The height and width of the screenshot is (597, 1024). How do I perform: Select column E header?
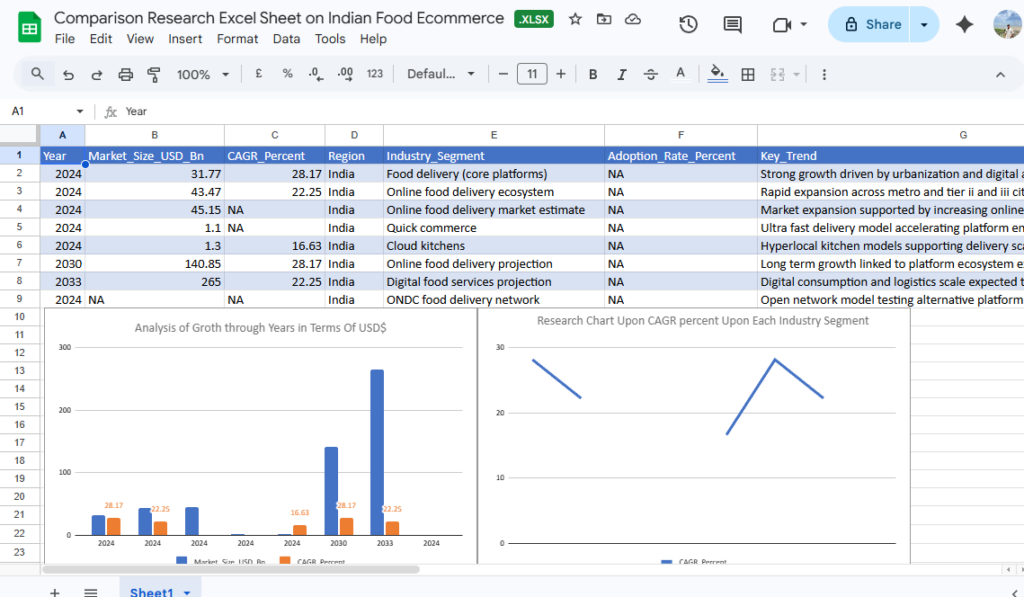tap(494, 135)
